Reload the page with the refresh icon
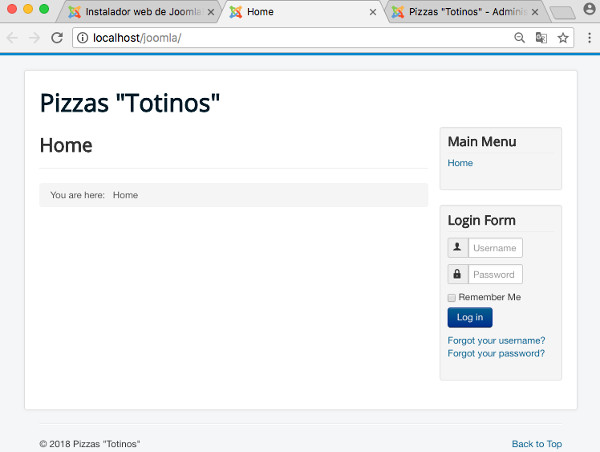The height and width of the screenshot is (452, 600). (57, 38)
